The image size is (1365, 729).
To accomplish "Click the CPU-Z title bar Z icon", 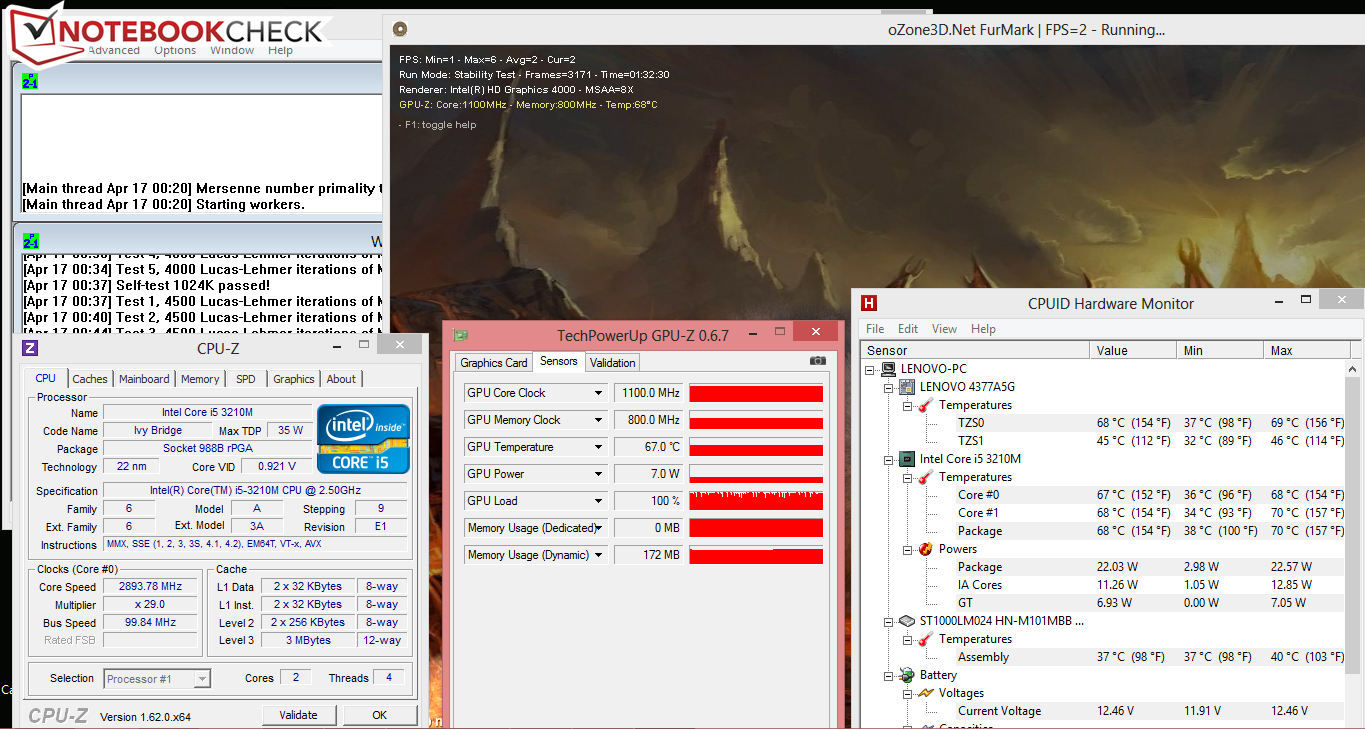I will (x=30, y=348).
